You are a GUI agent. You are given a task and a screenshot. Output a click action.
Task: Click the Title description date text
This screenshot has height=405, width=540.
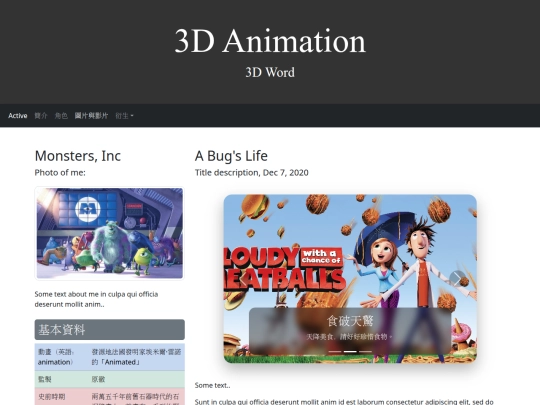[251, 173]
